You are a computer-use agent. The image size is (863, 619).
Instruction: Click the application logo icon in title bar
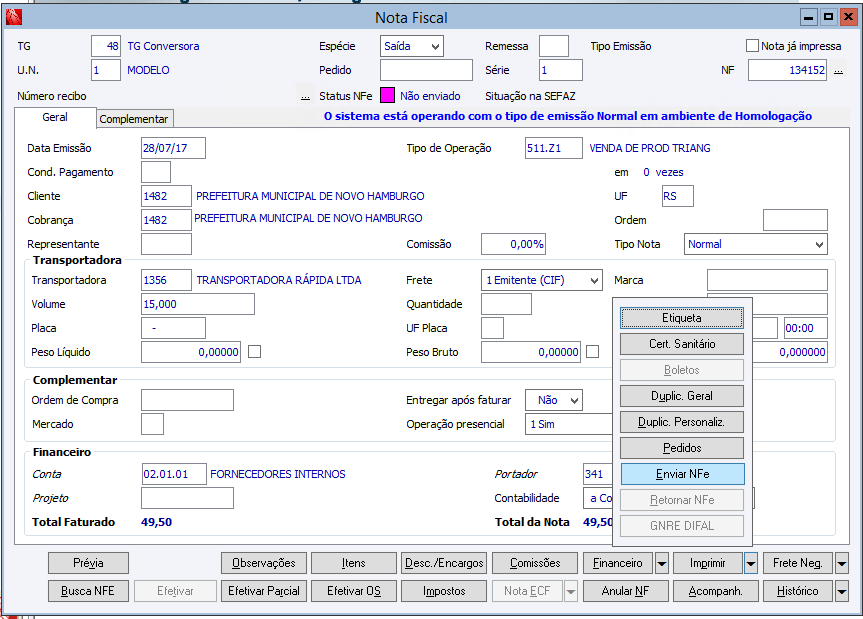pyautogui.click(x=13, y=17)
